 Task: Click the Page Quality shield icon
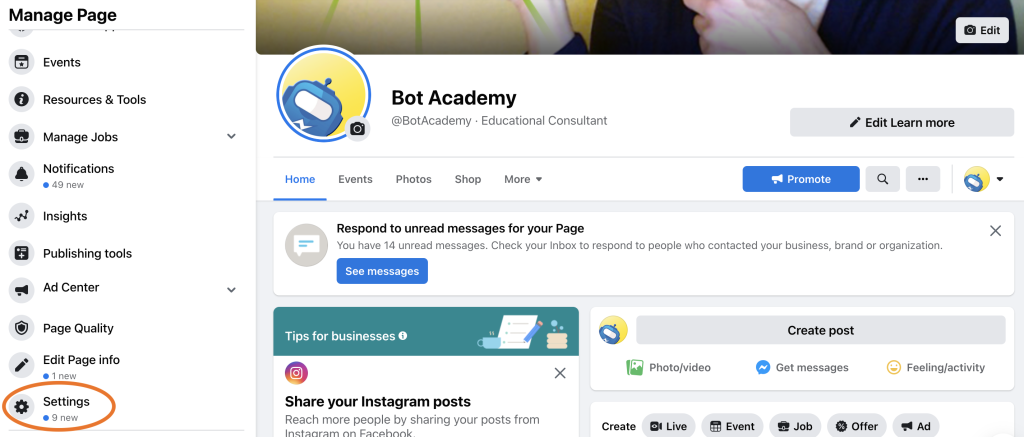point(22,328)
